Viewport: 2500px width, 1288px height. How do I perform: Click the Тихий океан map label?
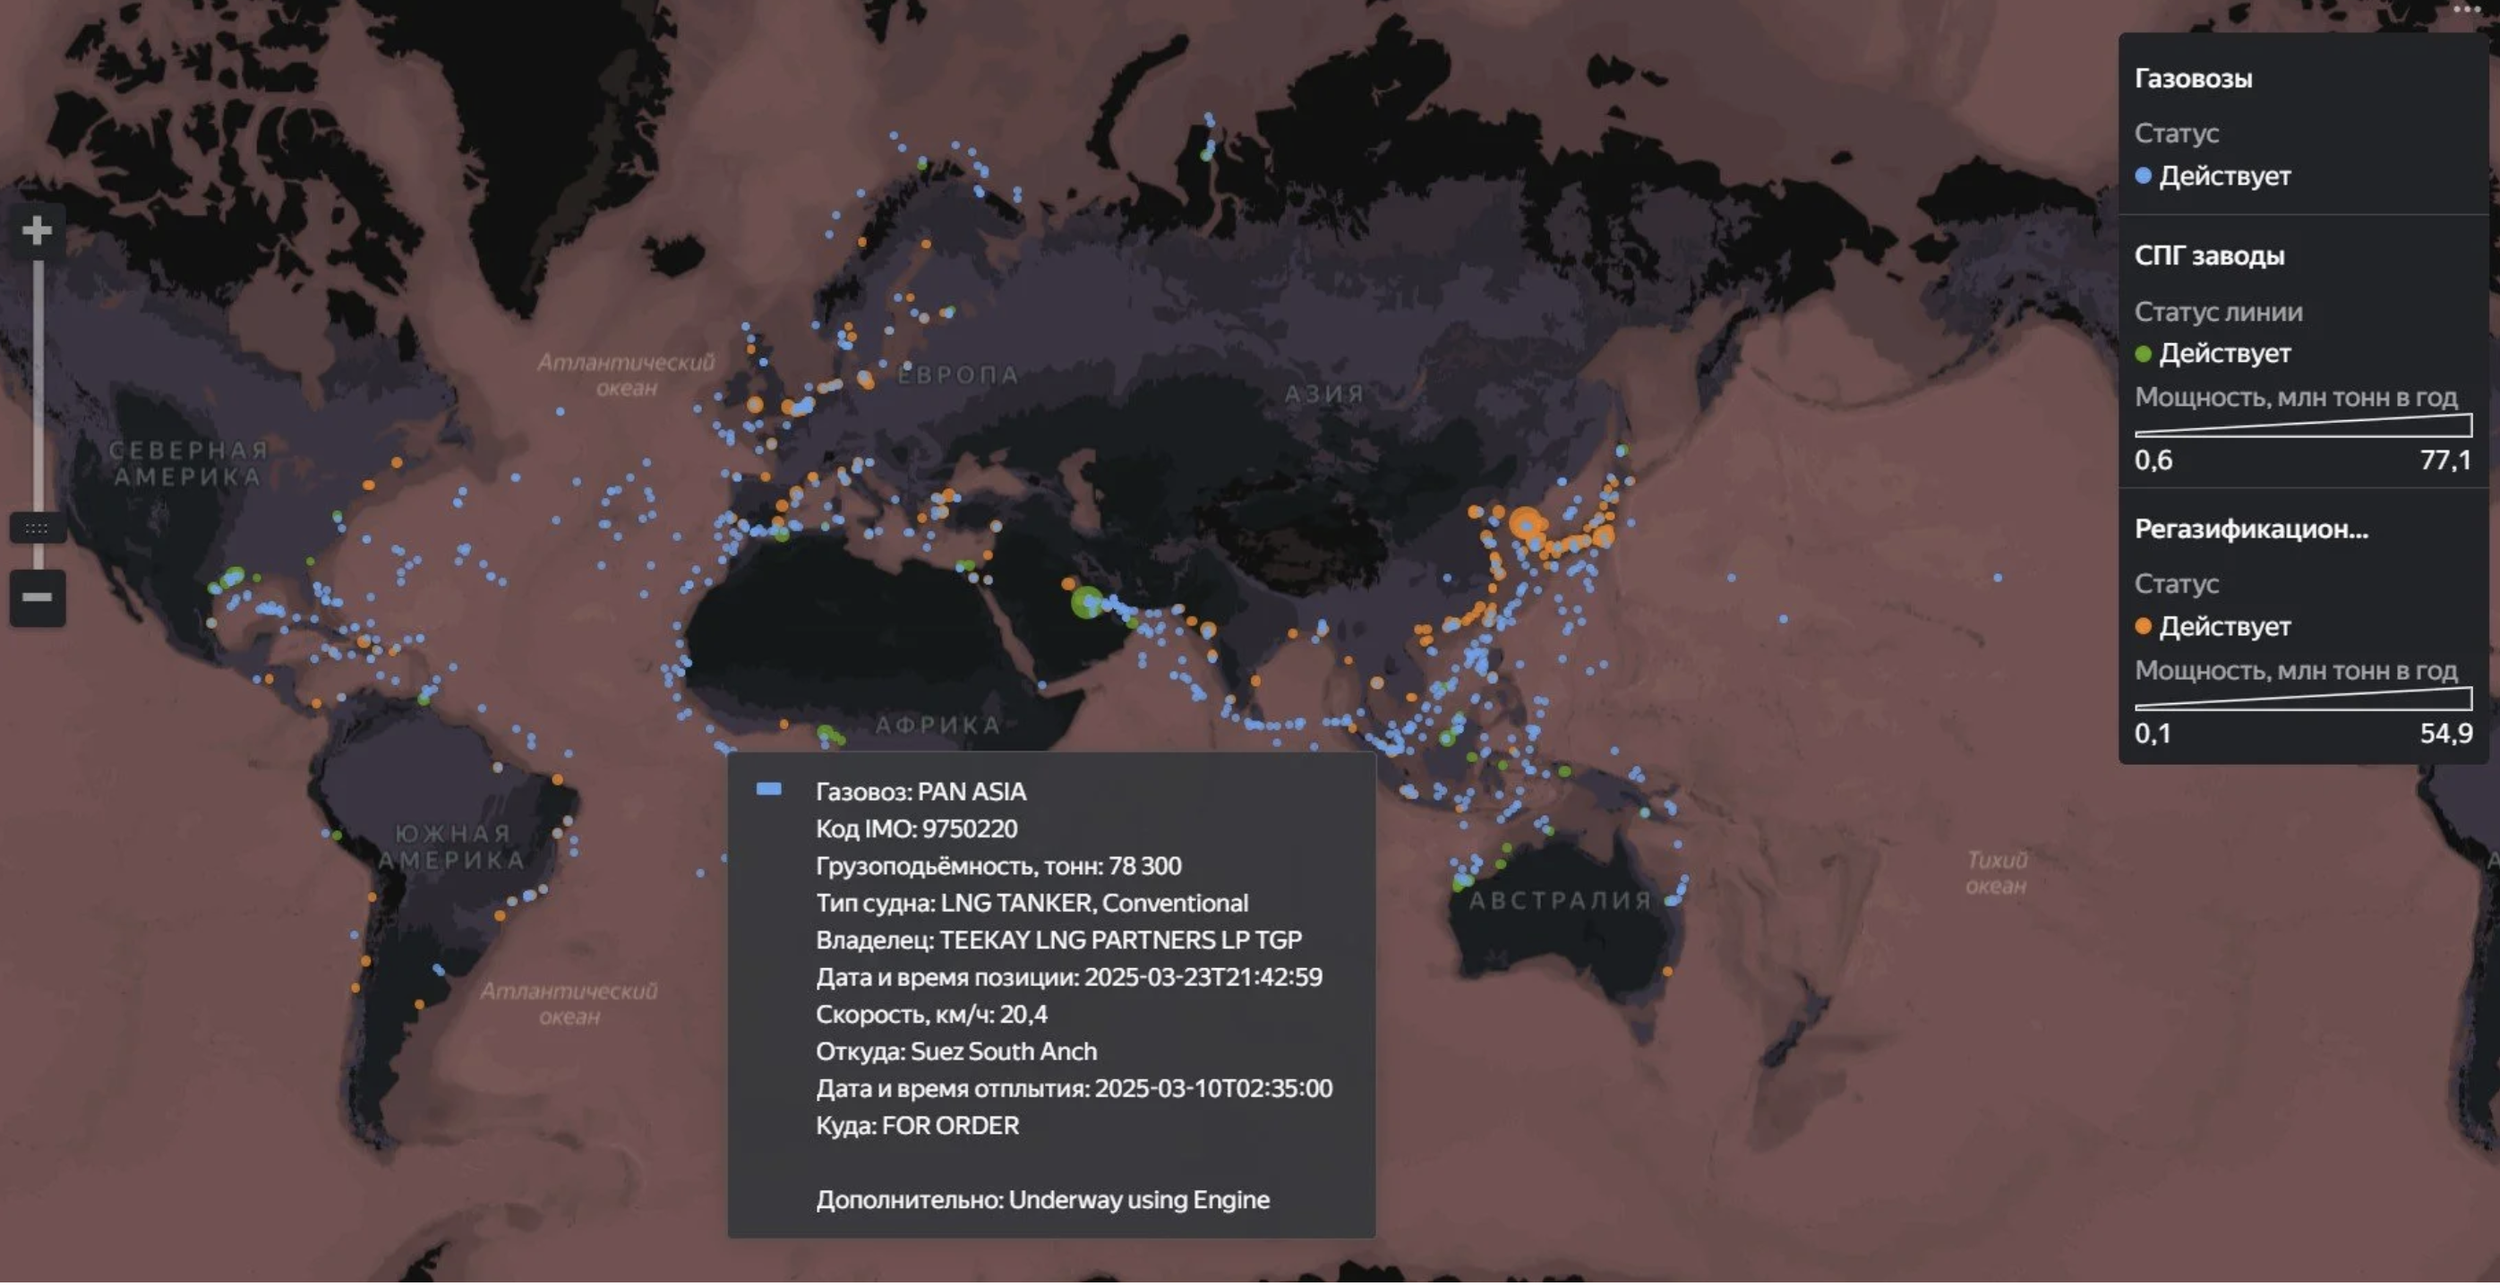click(1997, 873)
